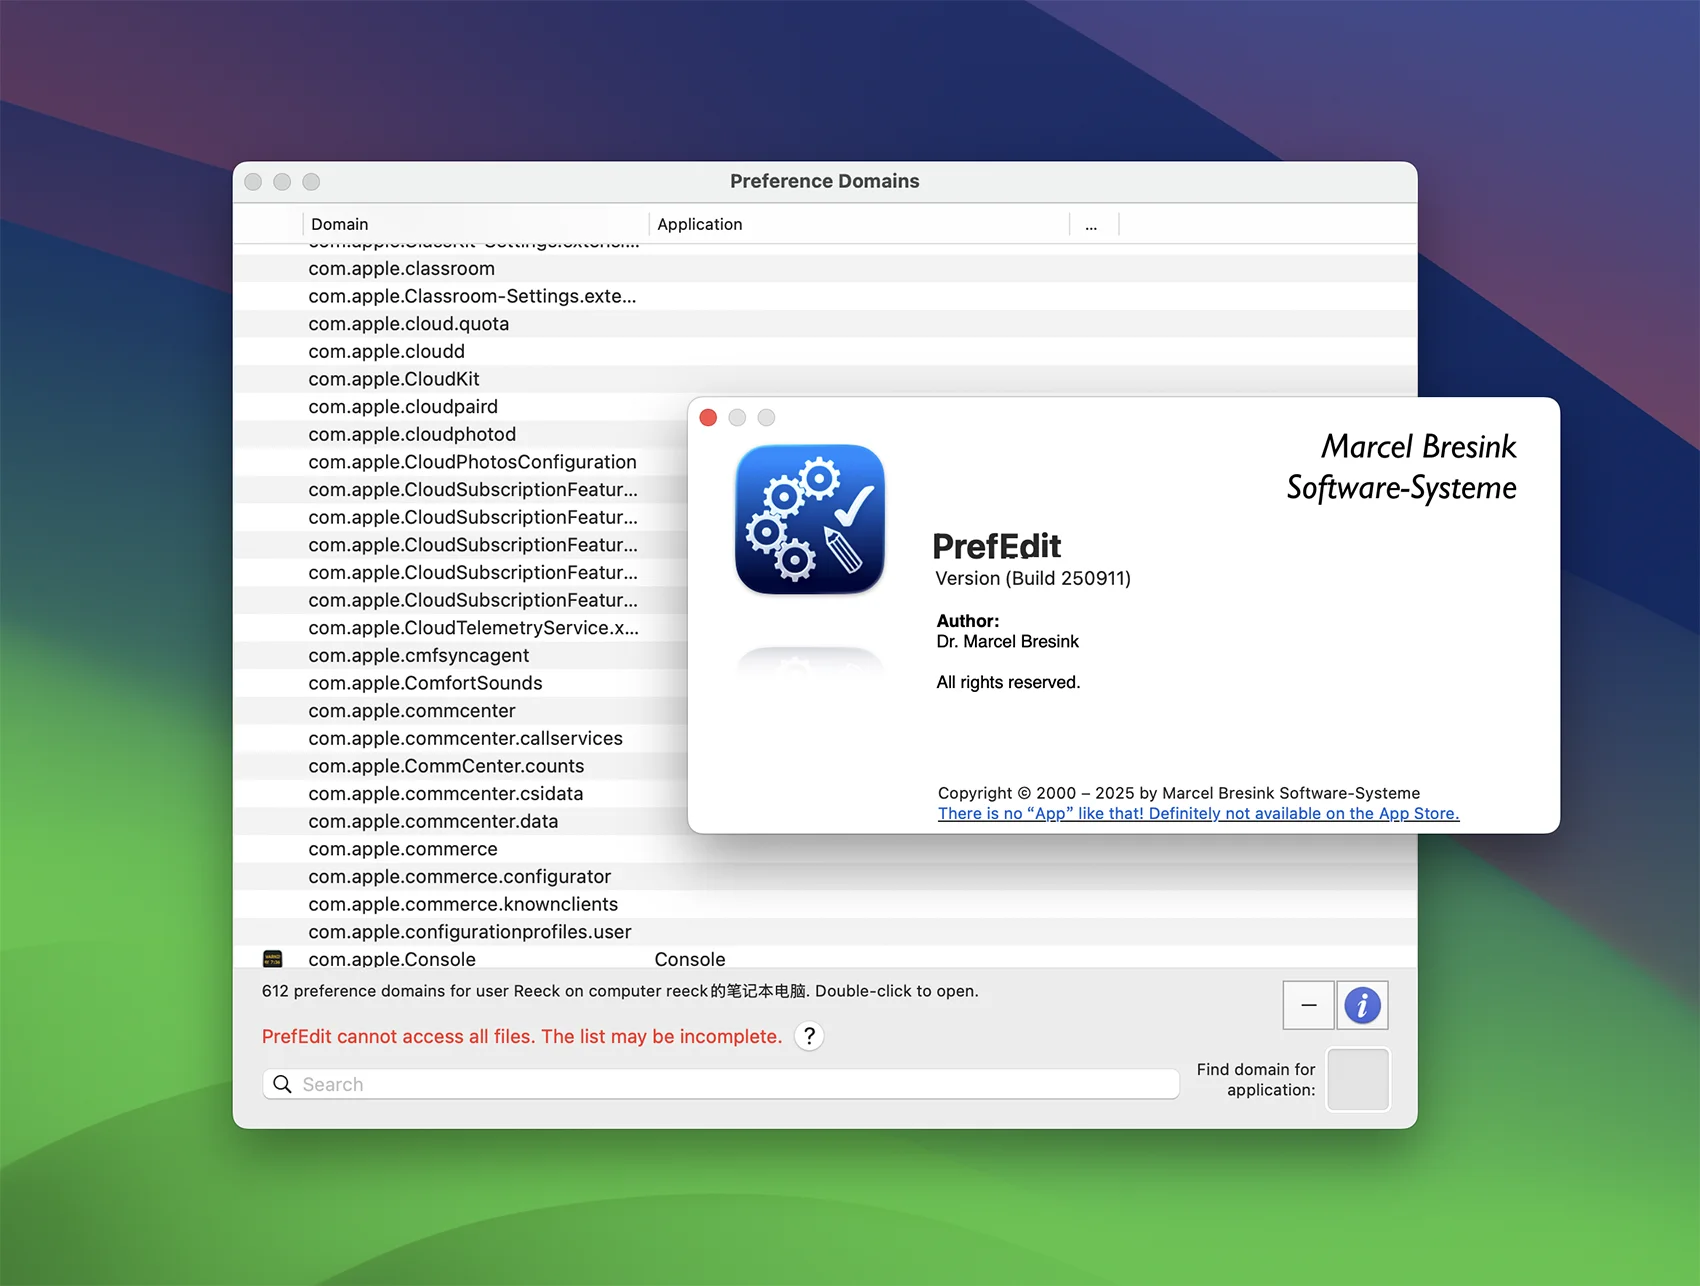The image size is (1700, 1286).
Task: Select com.apple.ComfortSounds row
Action: coord(460,683)
